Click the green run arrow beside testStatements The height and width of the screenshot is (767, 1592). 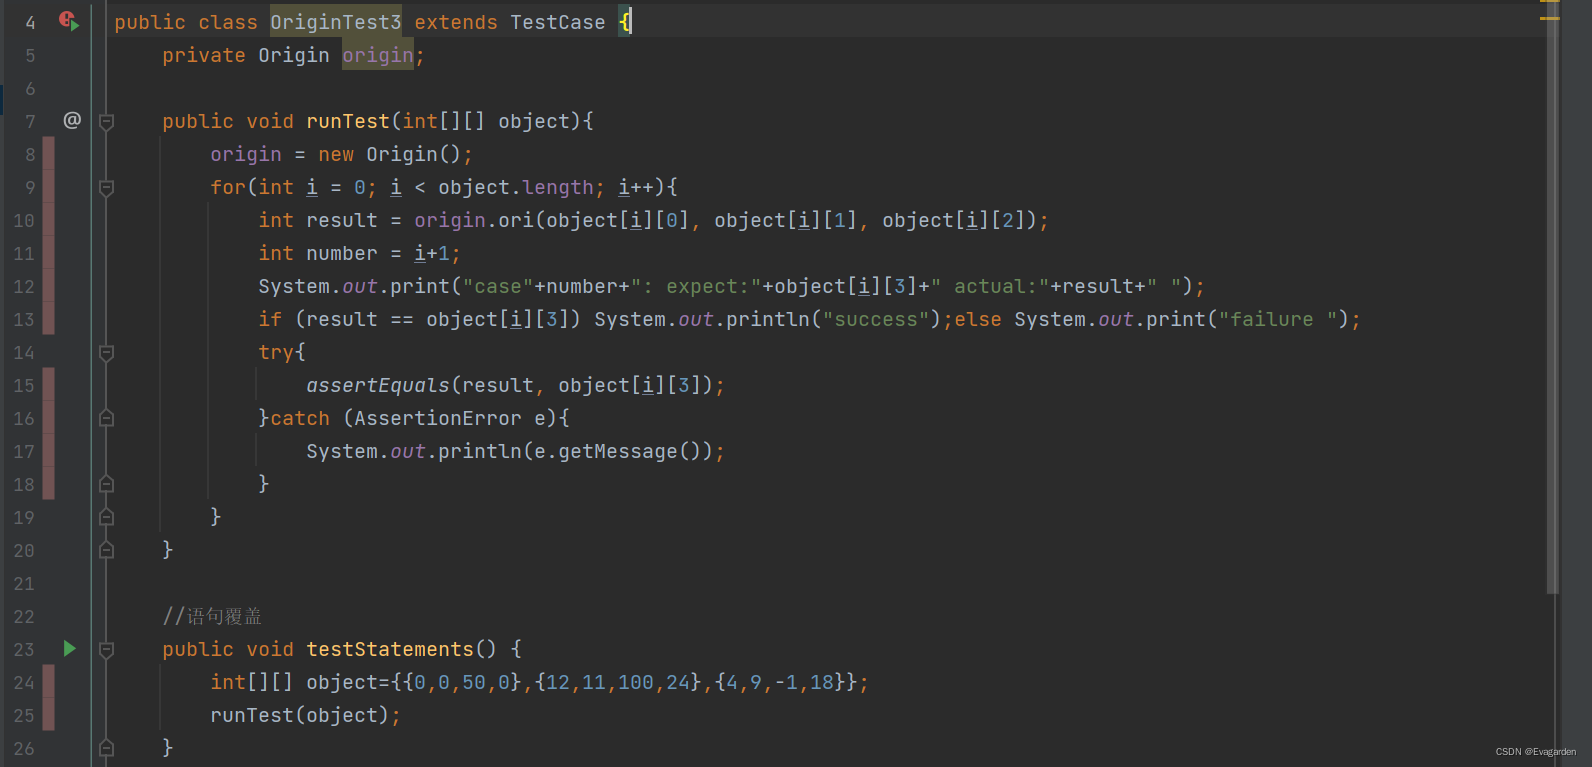[69, 648]
